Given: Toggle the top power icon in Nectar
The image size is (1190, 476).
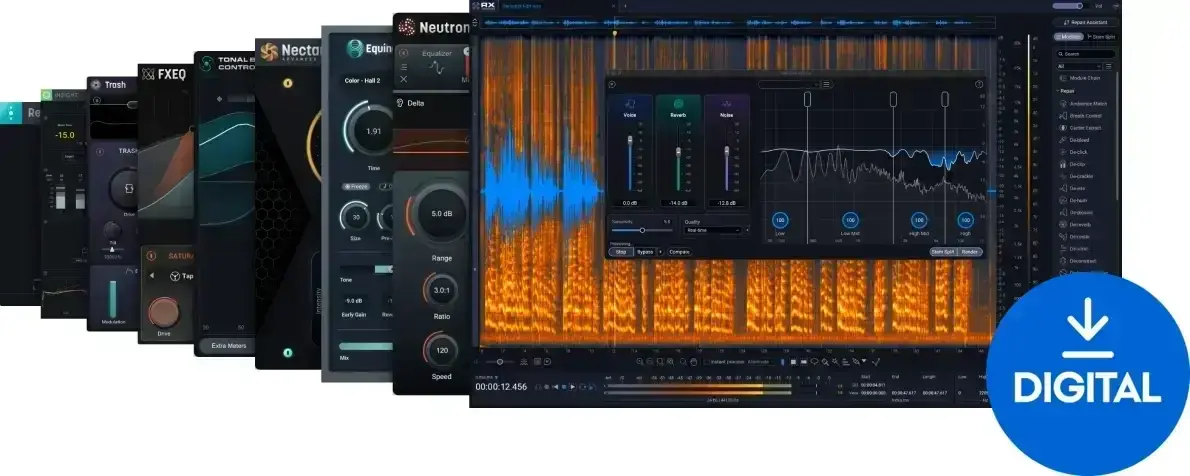Looking at the screenshot, I should (288, 83).
